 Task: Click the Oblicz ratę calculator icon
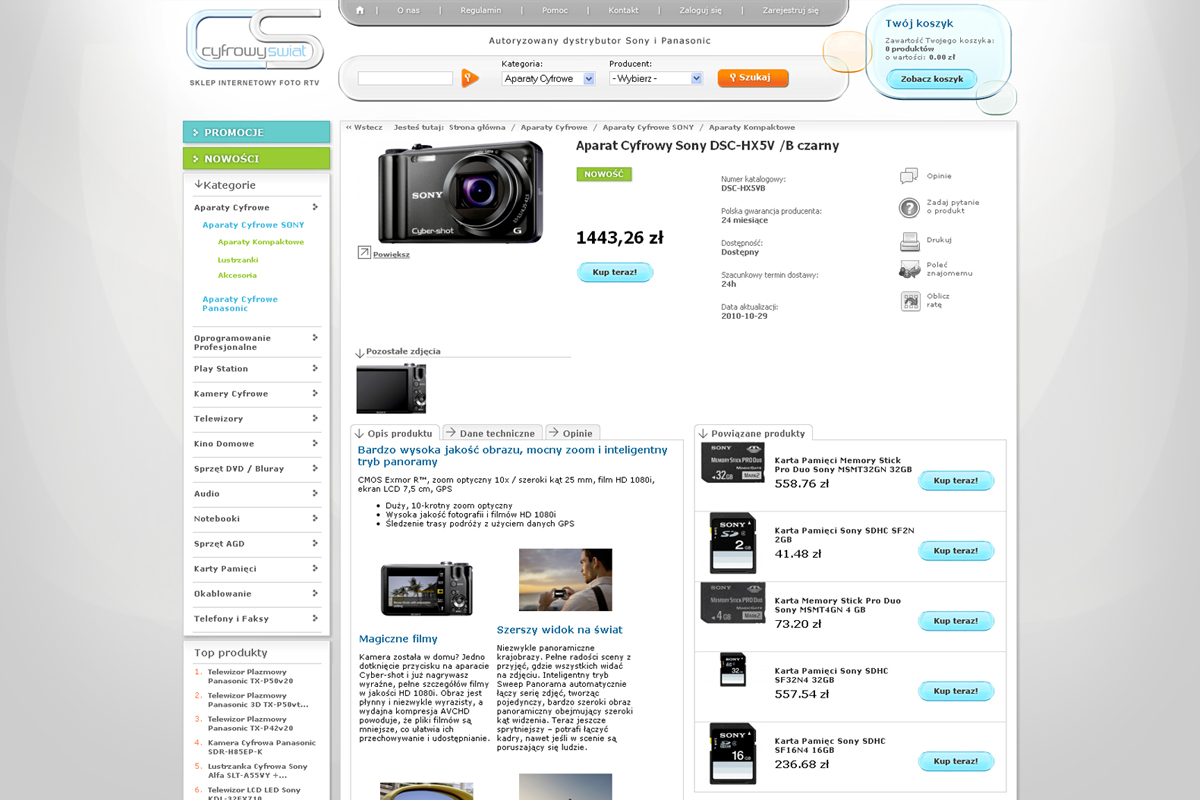click(909, 301)
